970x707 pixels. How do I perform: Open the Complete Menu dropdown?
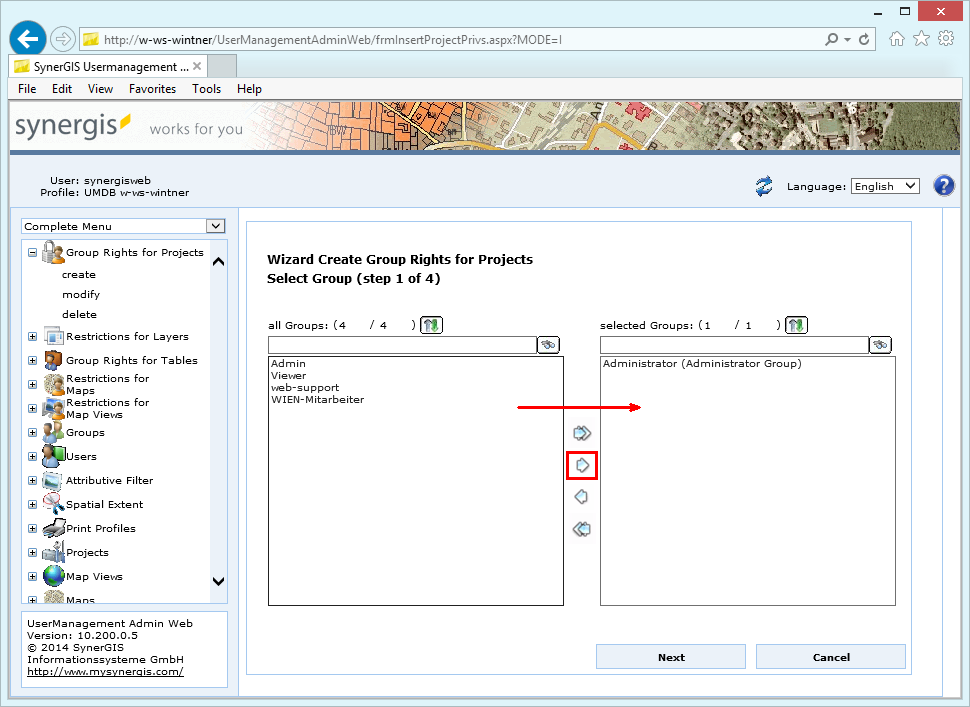click(214, 226)
